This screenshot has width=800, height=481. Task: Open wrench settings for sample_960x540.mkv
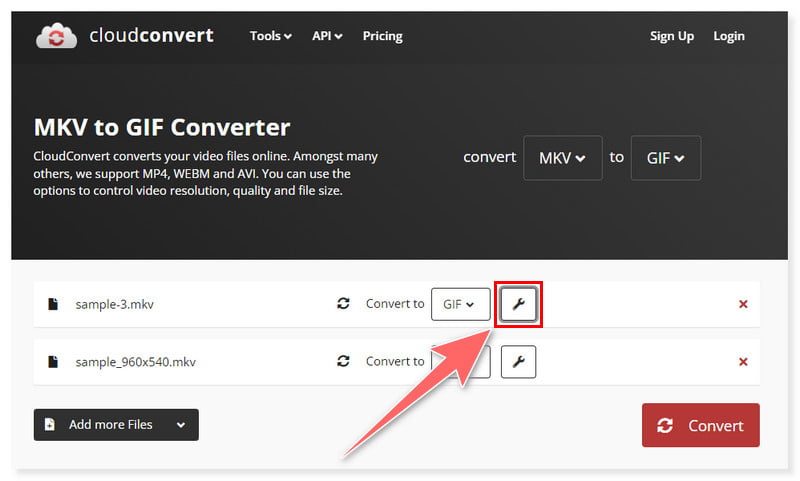[518, 362]
